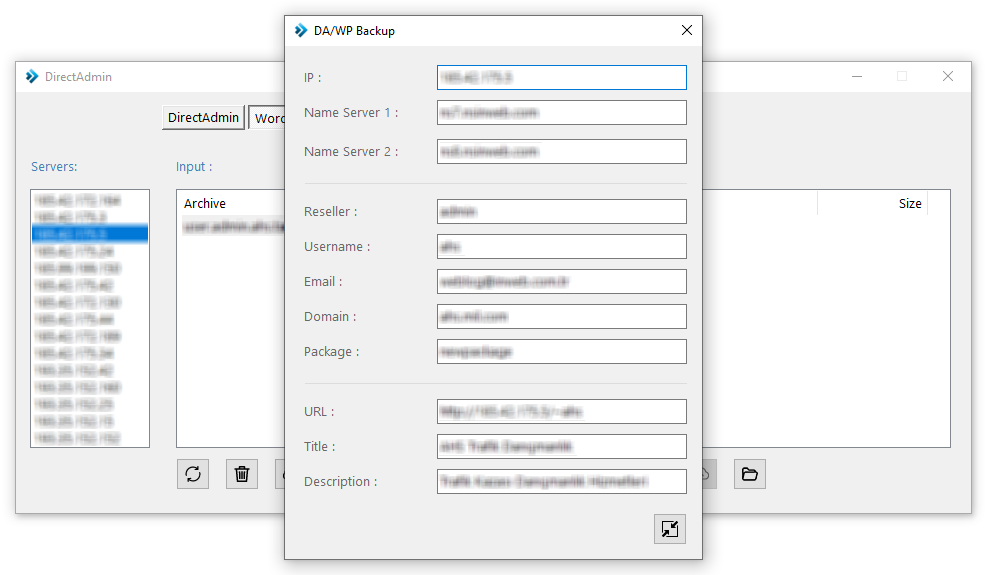The width and height of the screenshot is (987, 575).
Task: Switch to the DirectAdmin tab
Action: [x=203, y=118]
